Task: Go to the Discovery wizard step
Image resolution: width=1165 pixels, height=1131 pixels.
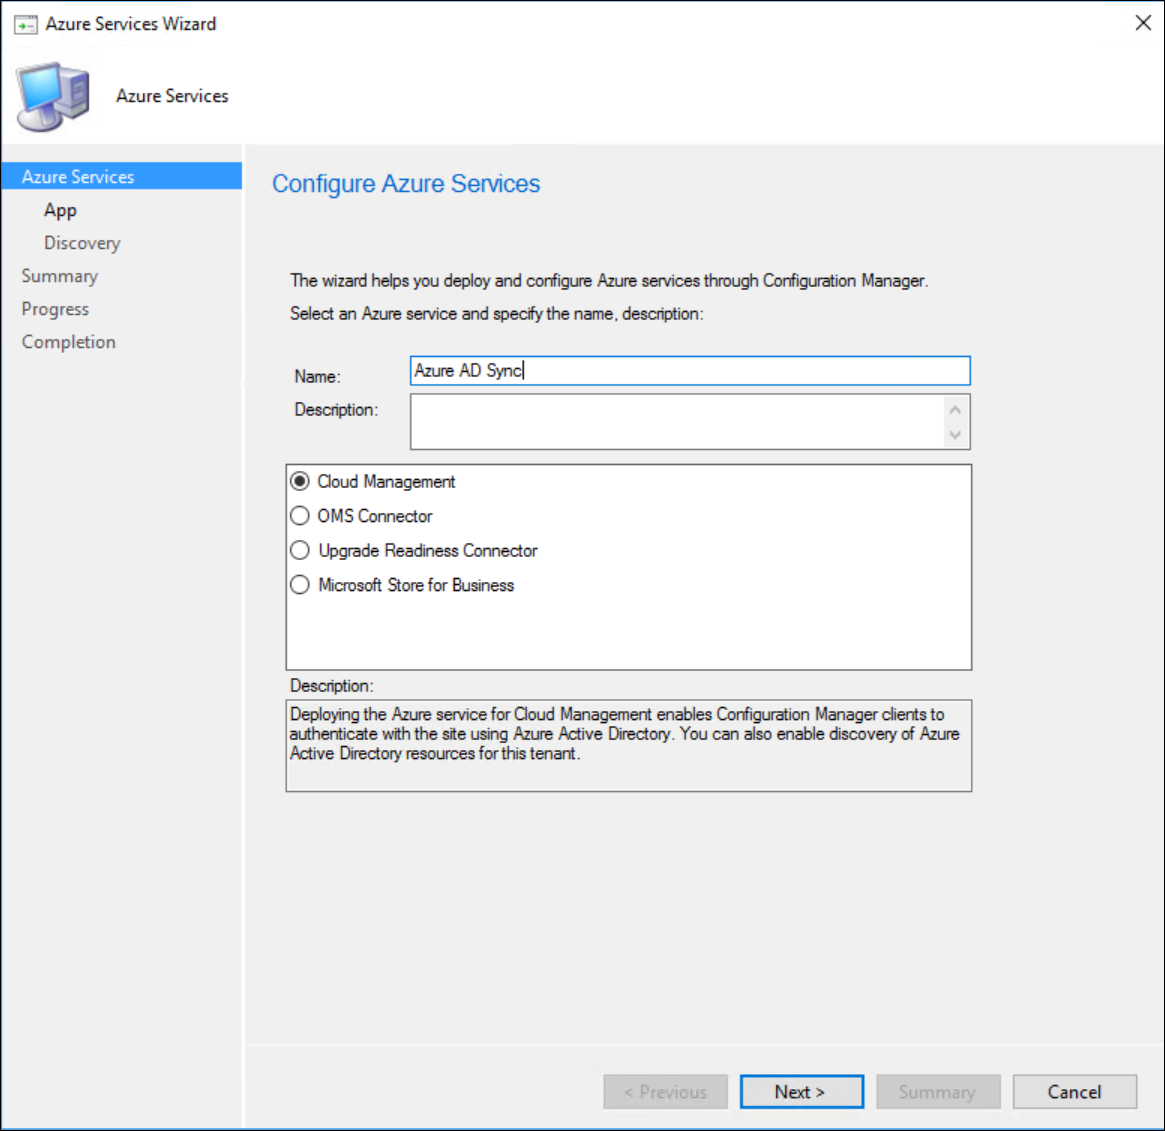Action: pyautogui.click(x=82, y=243)
